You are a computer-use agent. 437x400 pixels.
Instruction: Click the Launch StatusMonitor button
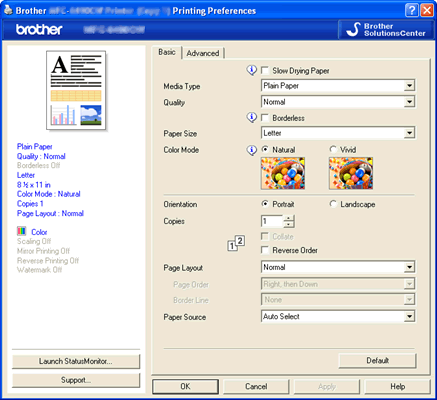76,361
